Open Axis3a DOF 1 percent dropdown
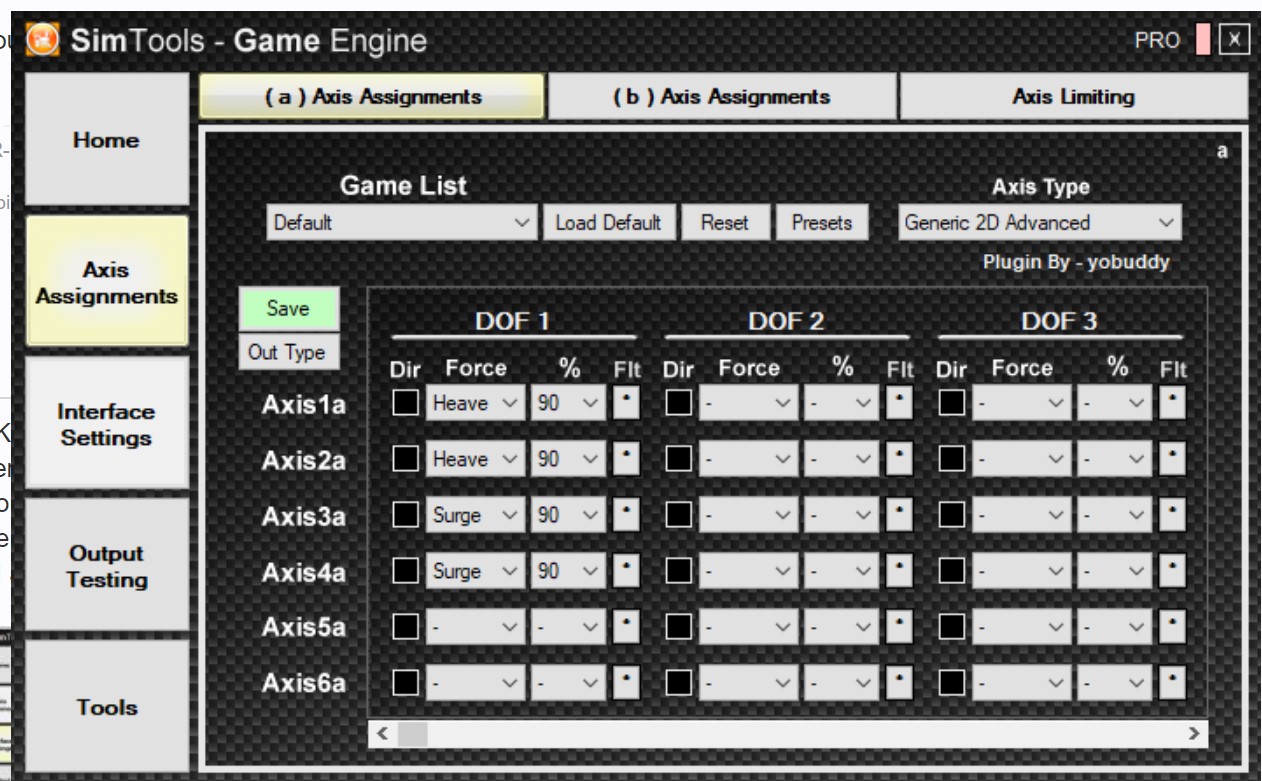Image resolution: width=1262 pixels, height=781 pixels. coord(568,515)
